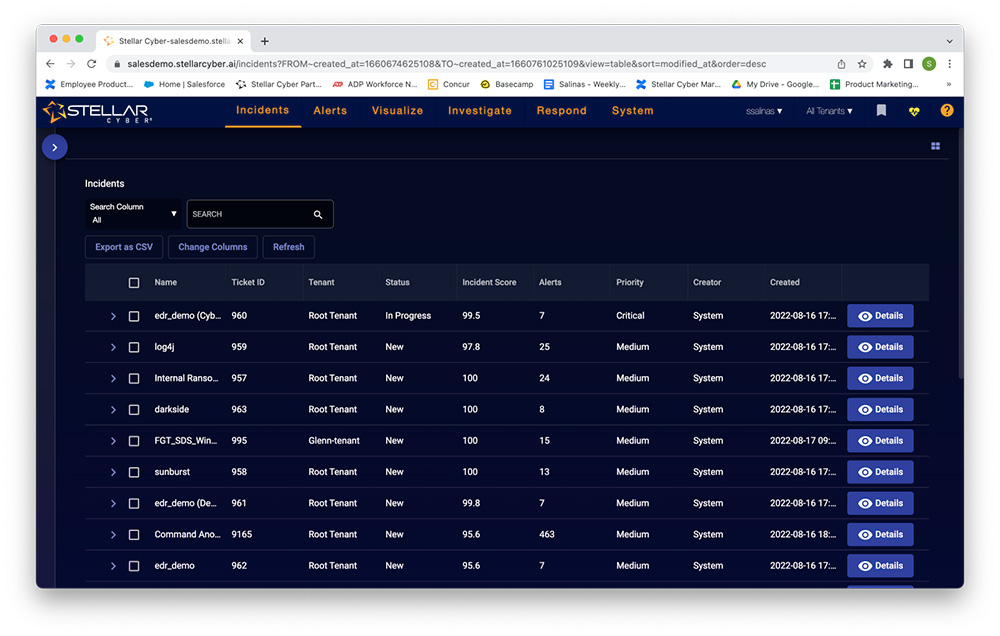Reload the page with browser refresh icon
The height and width of the screenshot is (636, 1000).
(91, 64)
